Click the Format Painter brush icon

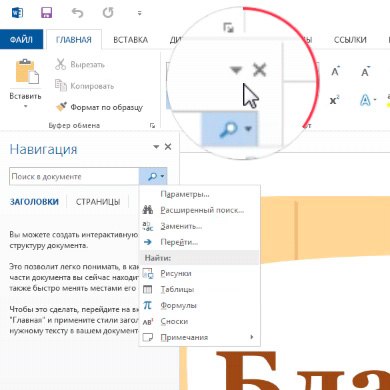point(61,107)
